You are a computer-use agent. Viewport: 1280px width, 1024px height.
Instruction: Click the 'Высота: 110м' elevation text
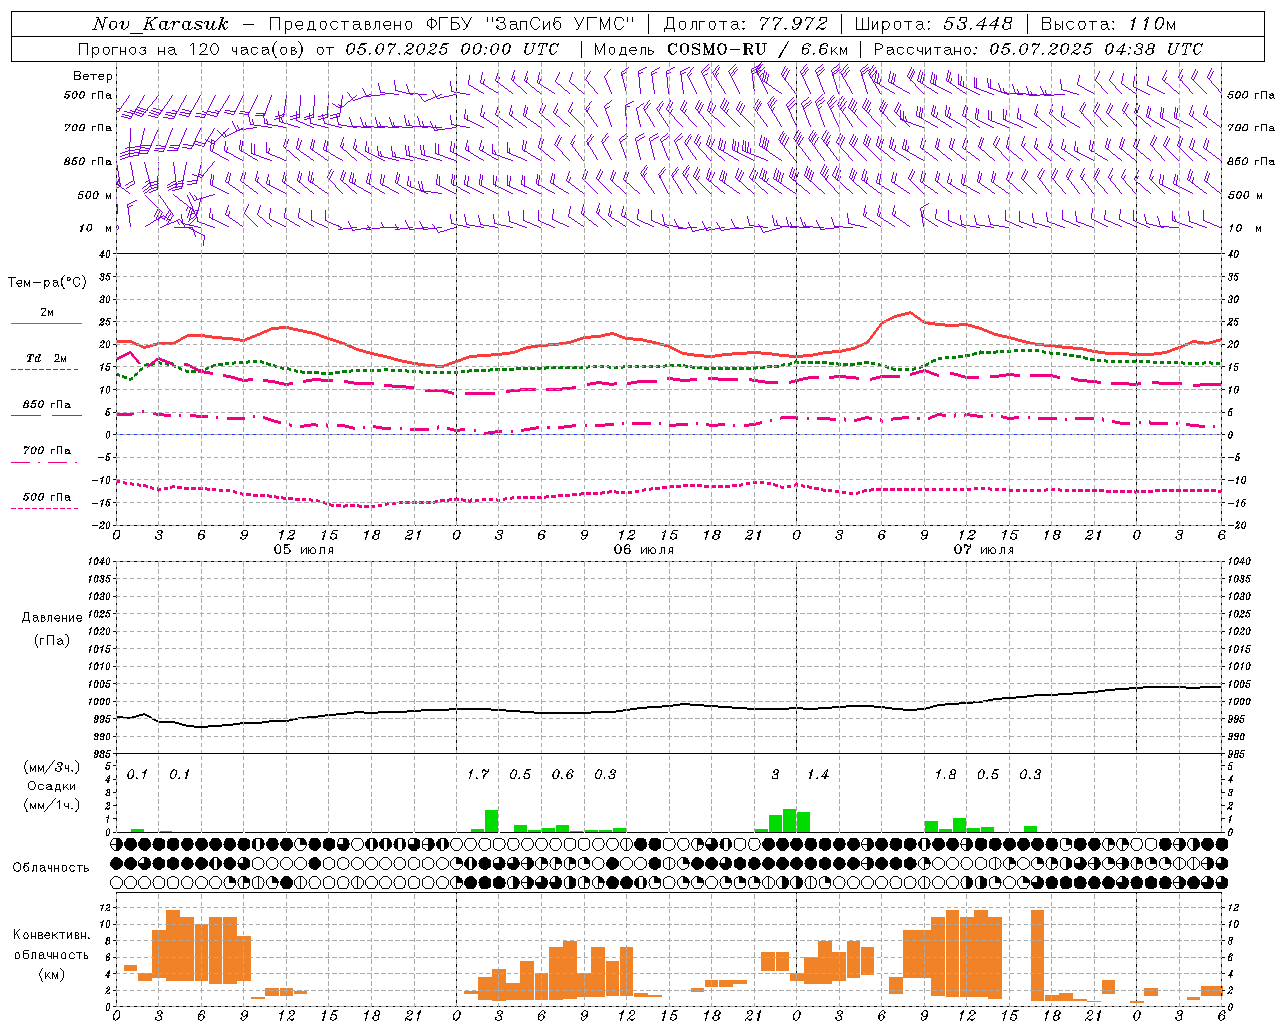[x=1108, y=24]
